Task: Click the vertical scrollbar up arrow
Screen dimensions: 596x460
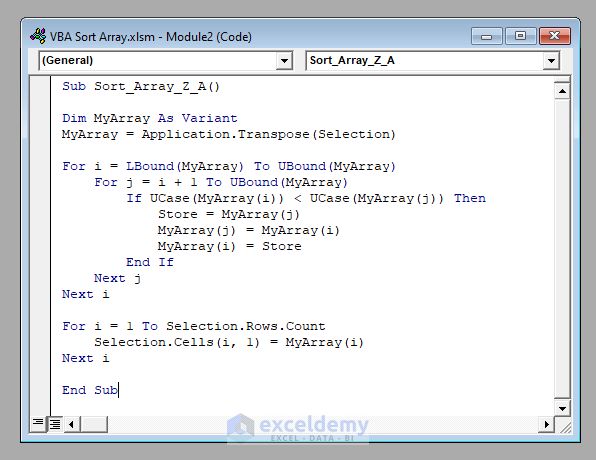Action: [x=562, y=91]
